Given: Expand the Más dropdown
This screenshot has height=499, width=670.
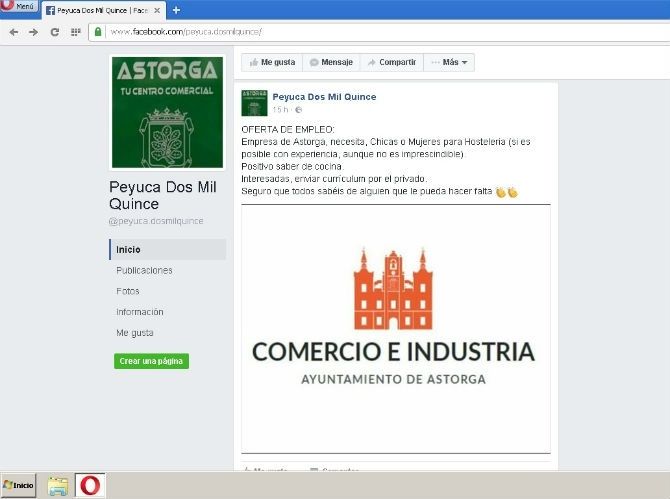Looking at the screenshot, I should click(449, 62).
